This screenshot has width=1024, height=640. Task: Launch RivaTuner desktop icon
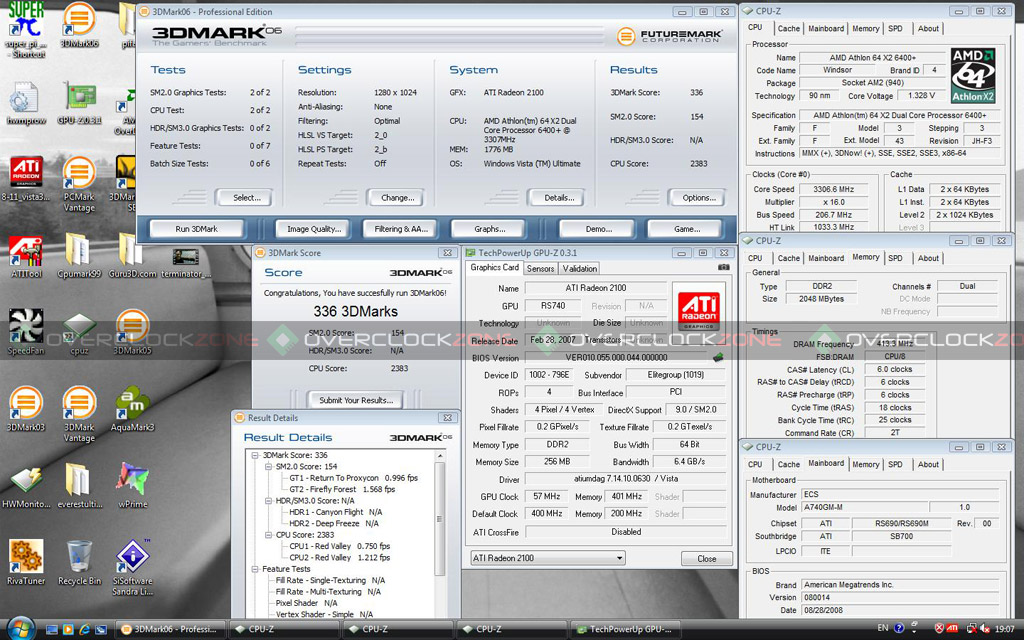click(26, 562)
